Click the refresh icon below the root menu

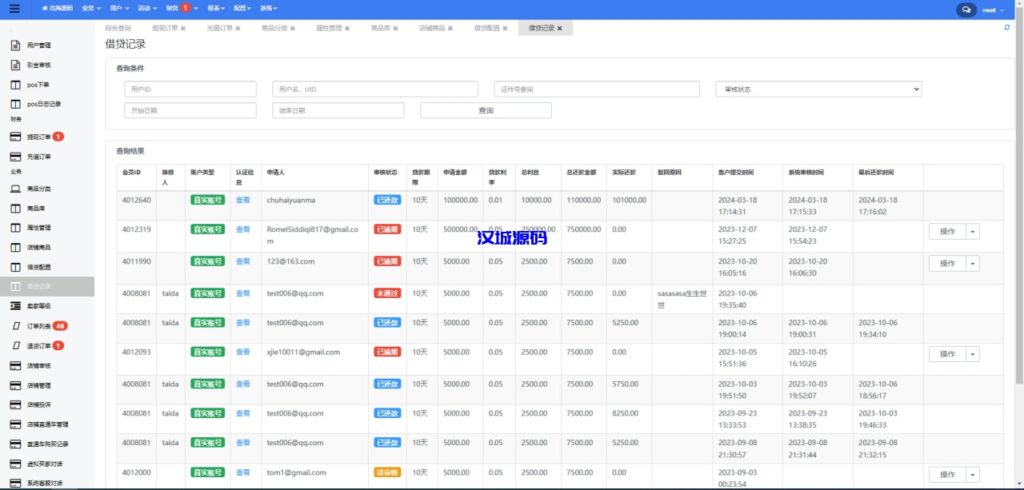(x=1006, y=27)
